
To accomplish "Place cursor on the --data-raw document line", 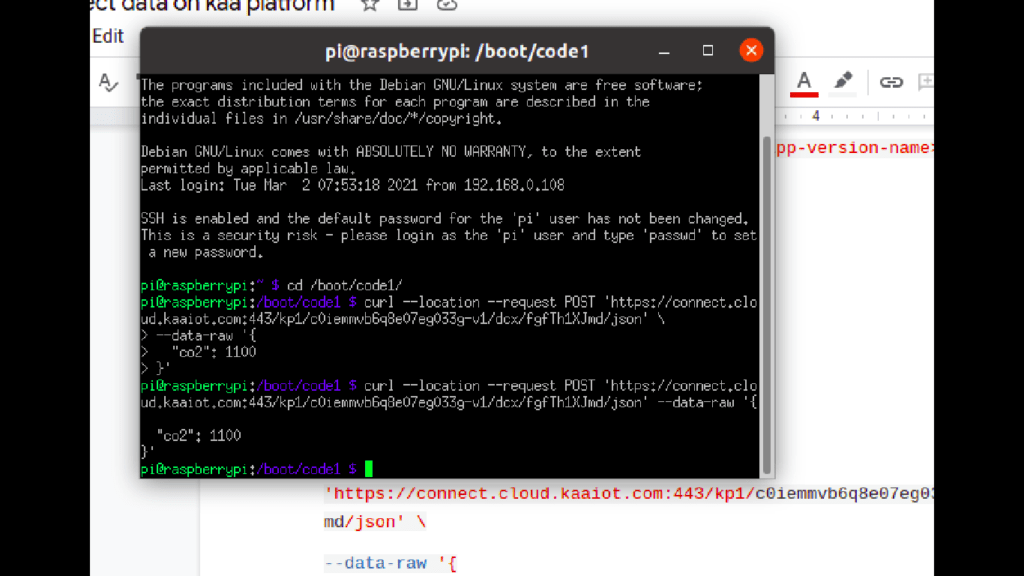I will coord(390,563).
